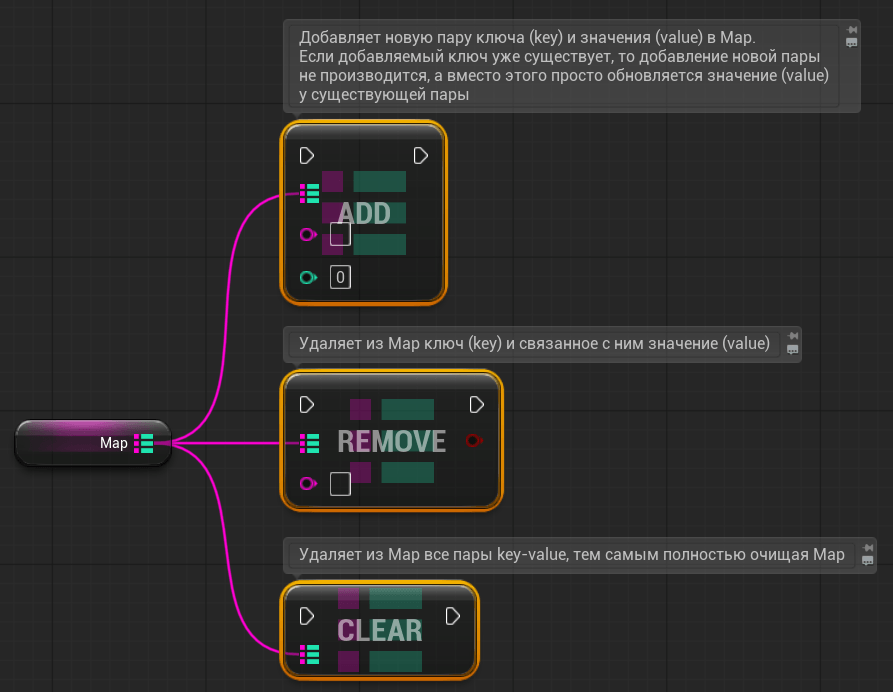Click the comment bubble icon on the ADD tooltip
This screenshot has width=893, height=692.
[852, 44]
